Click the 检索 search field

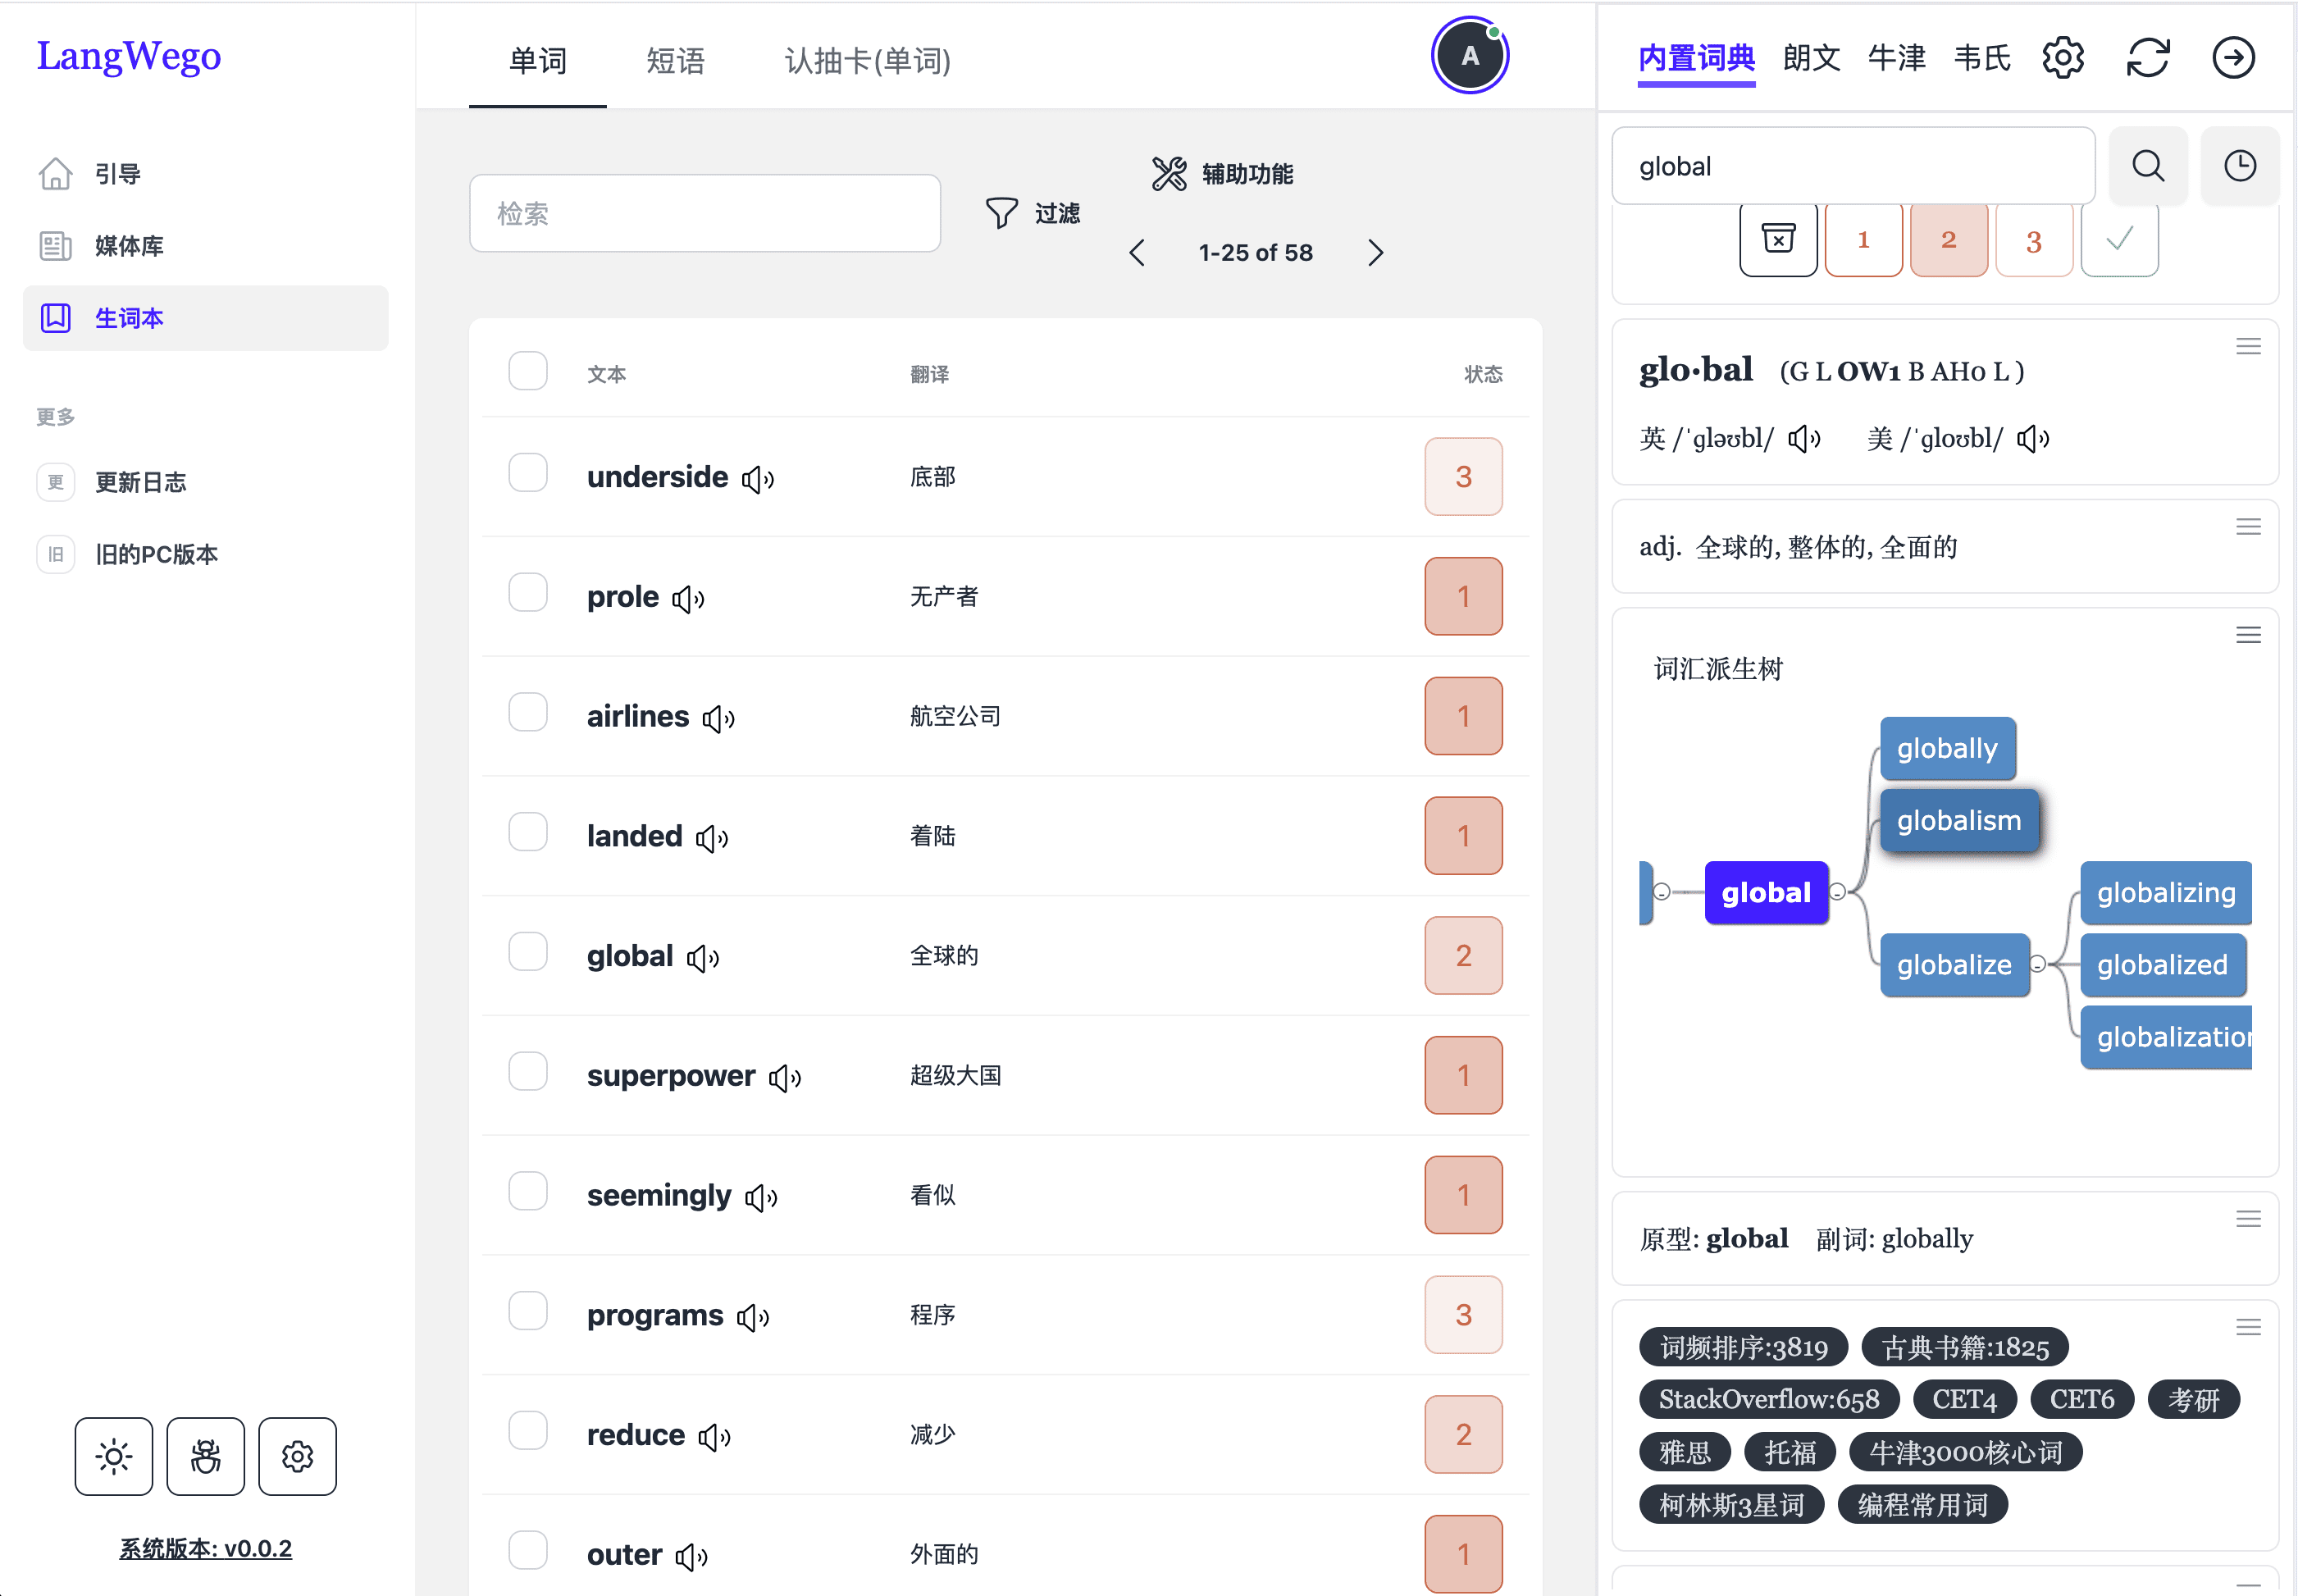coord(705,213)
